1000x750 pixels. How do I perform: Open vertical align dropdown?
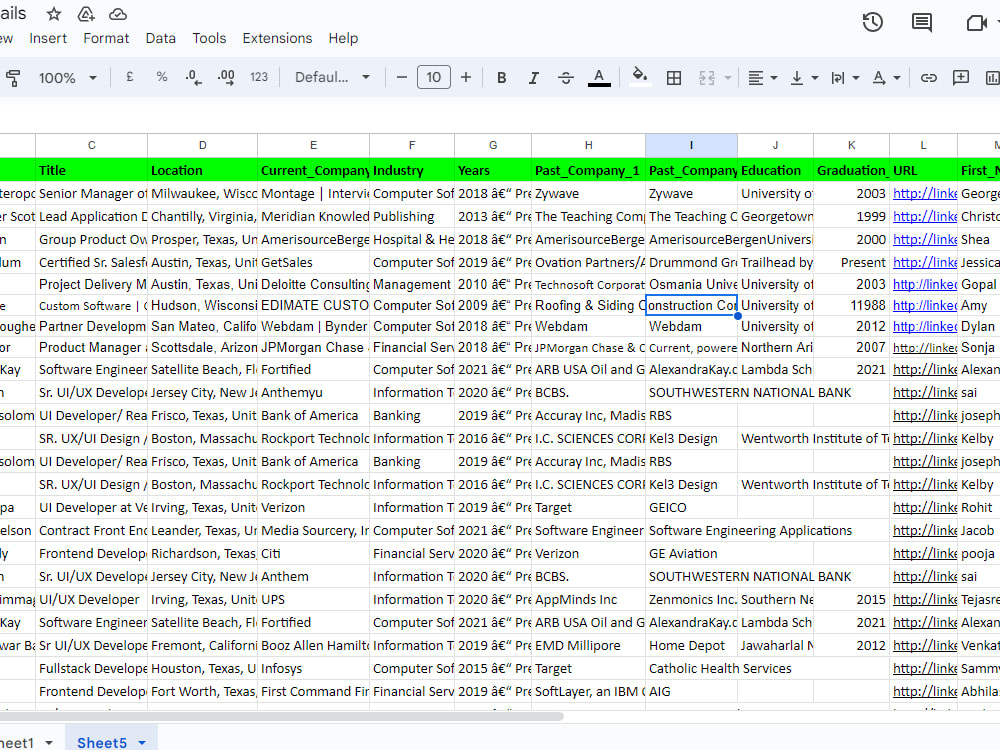point(804,78)
